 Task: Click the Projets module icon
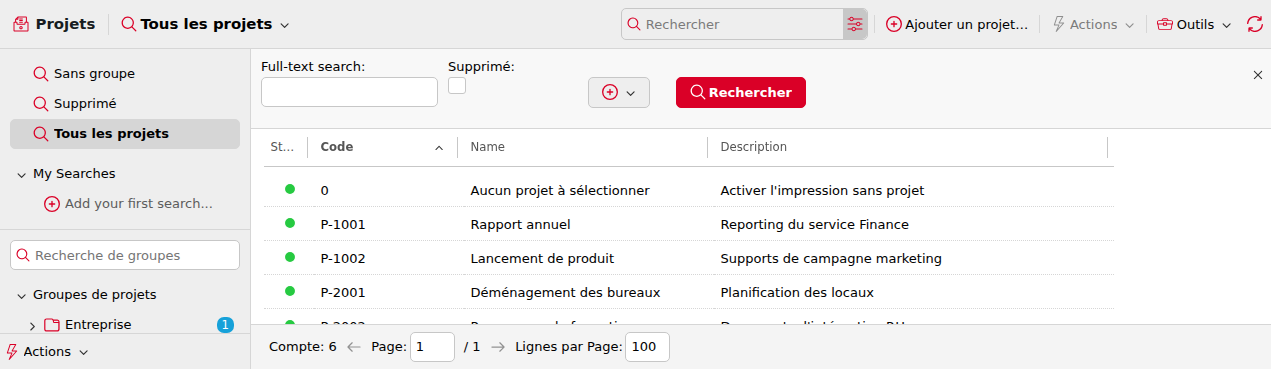point(21,24)
